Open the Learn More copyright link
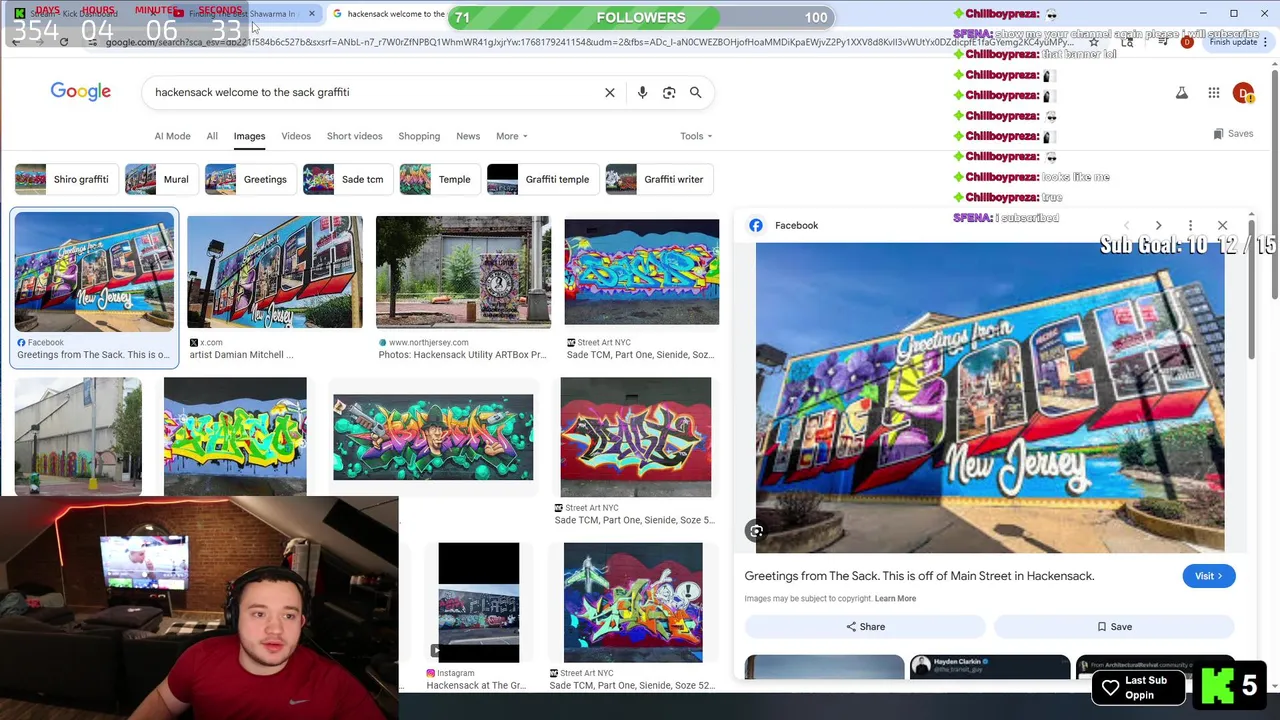This screenshot has height=720, width=1280. (x=895, y=598)
